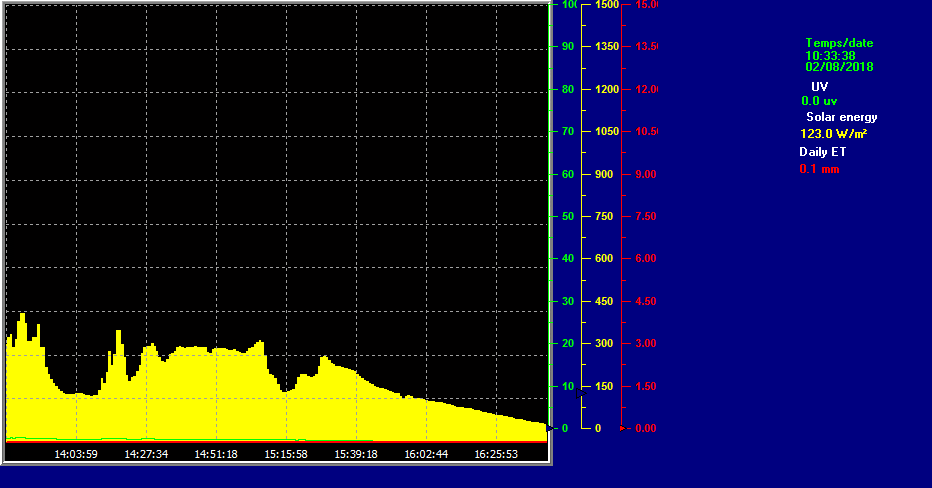Click the date 02/08/2018
The width and height of the screenshot is (932, 488).
pos(839,67)
